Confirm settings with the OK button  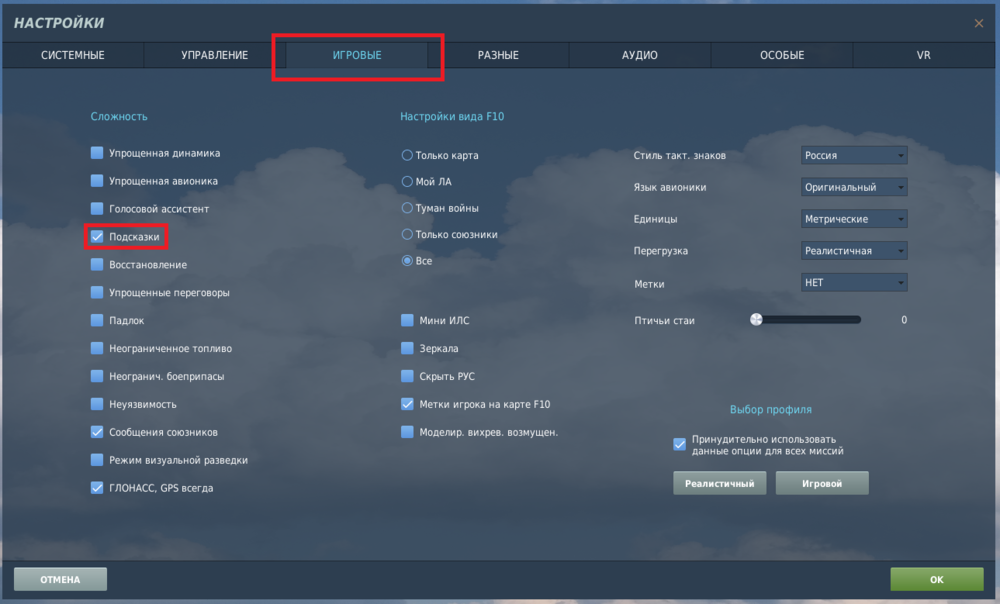[936, 579]
